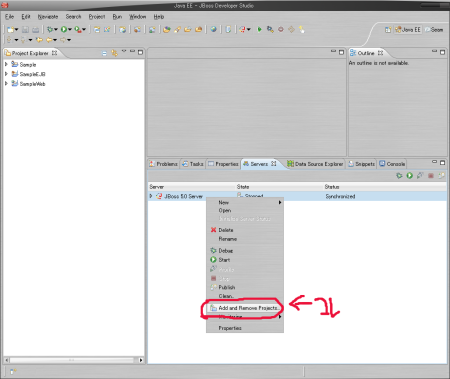Switch to the Seam perspective

[434, 30]
